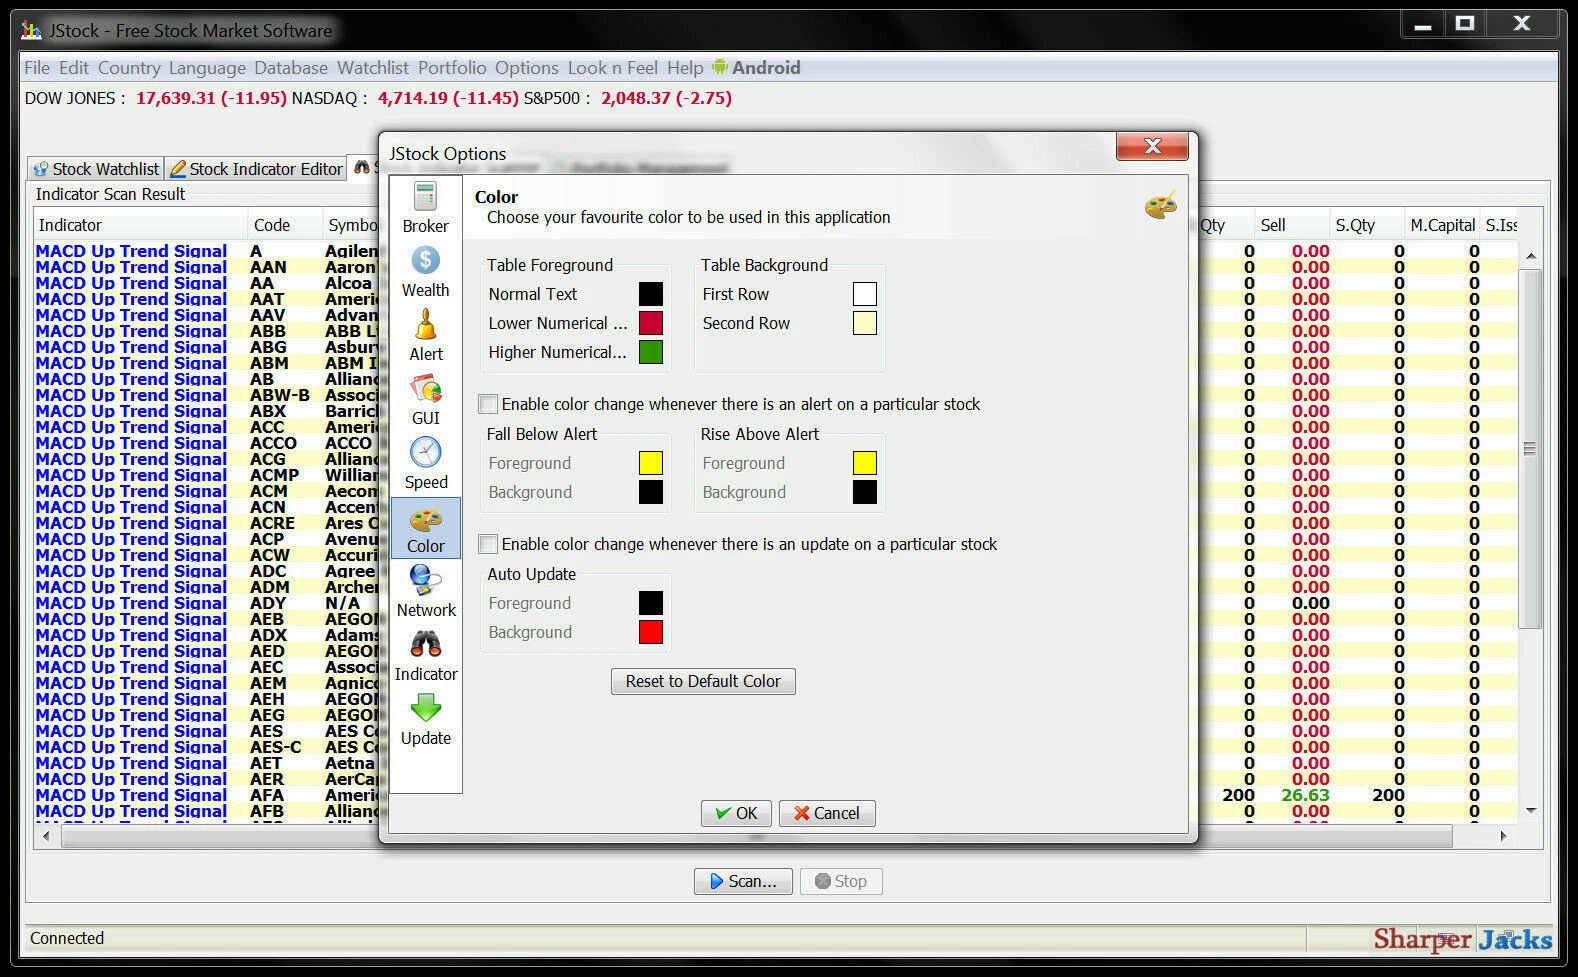Pick Rise Above Alert foreground yellow swatch

(x=865, y=463)
